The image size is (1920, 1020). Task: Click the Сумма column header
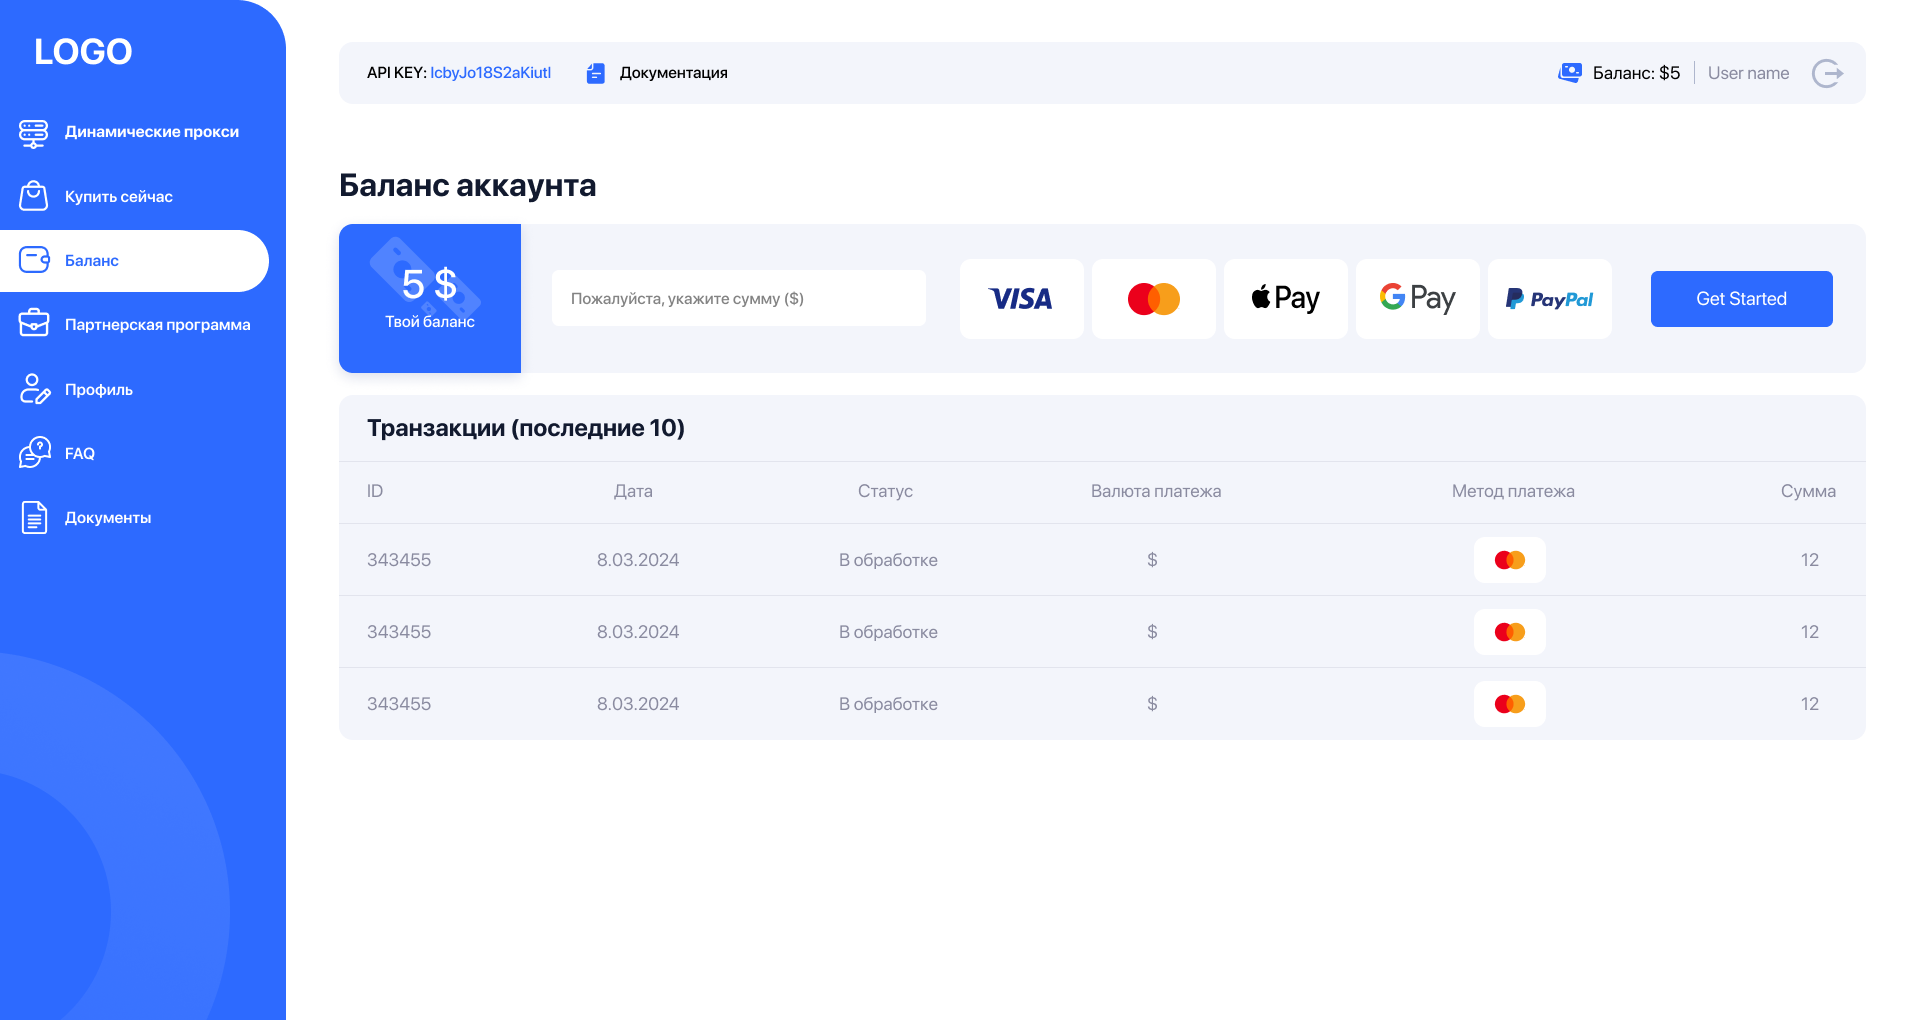1808,491
